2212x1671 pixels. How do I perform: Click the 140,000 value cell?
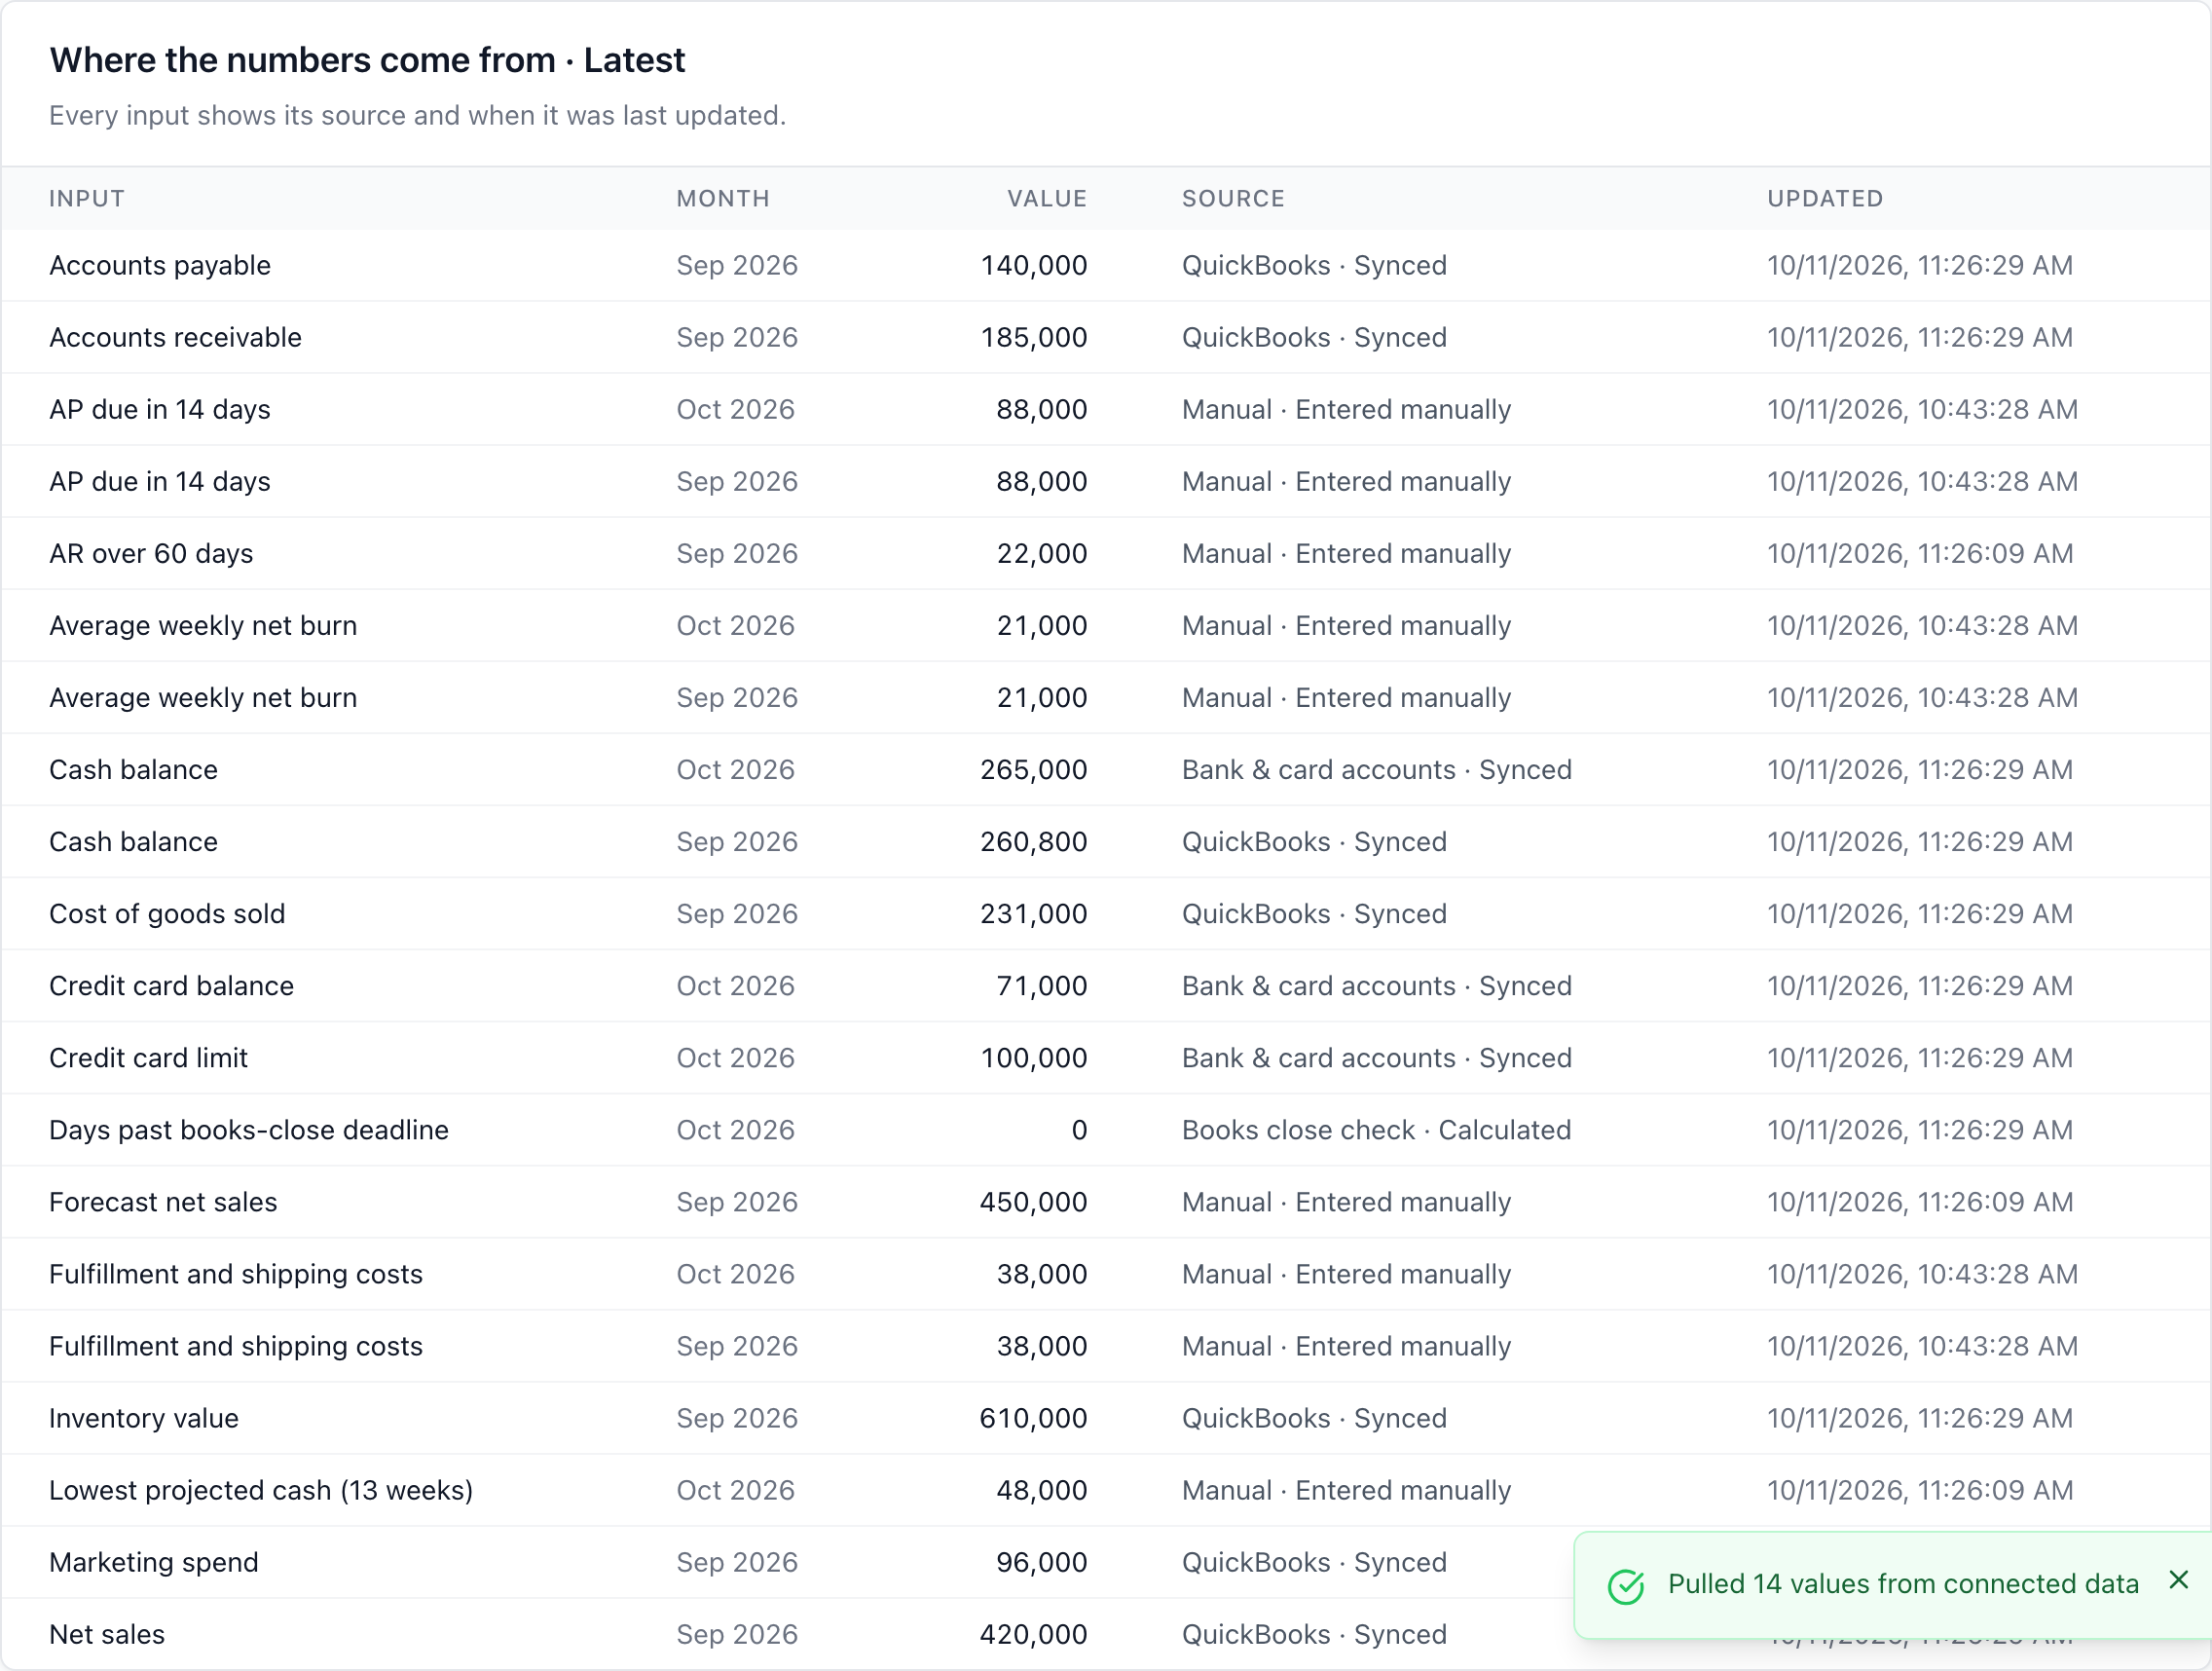coord(1034,265)
